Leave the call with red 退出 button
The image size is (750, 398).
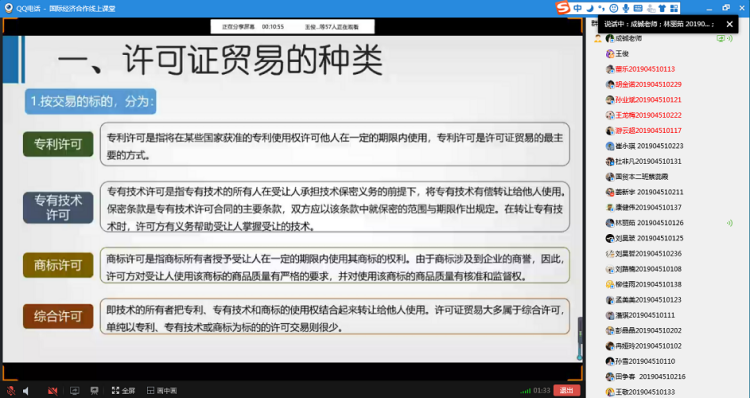567,391
